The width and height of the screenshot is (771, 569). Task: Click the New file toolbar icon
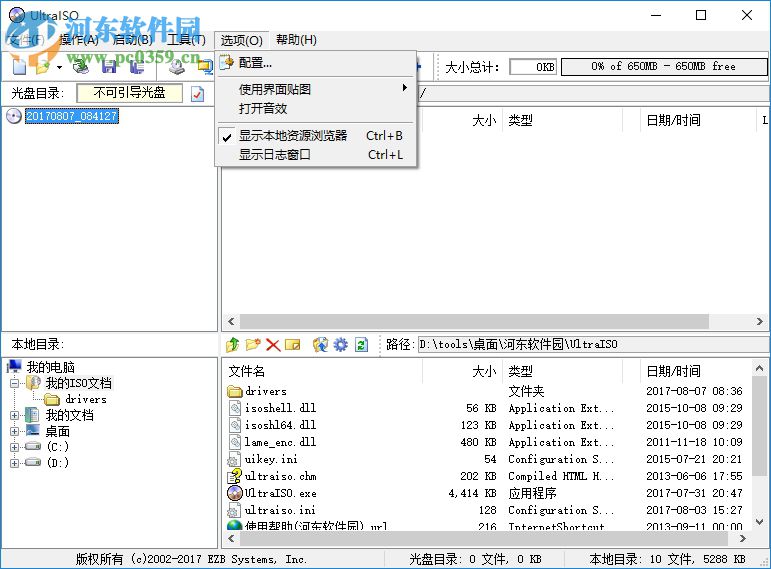click(x=20, y=65)
